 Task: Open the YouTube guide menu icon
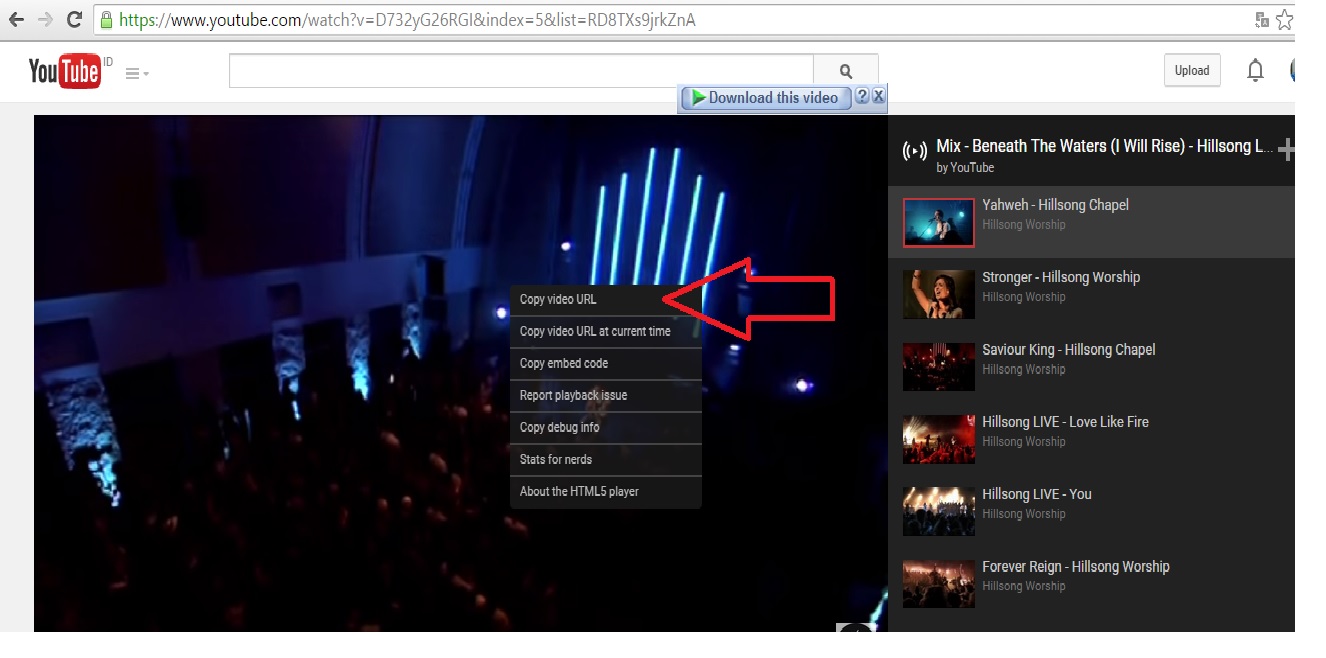pos(131,71)
